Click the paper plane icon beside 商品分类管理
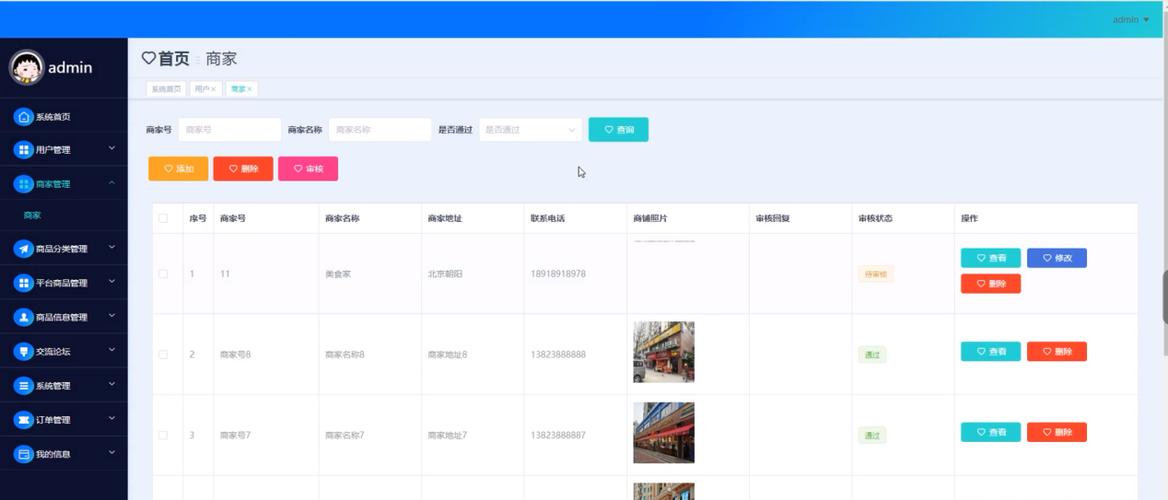Viewport: 1168px width, 500px height. pos(24,249)
